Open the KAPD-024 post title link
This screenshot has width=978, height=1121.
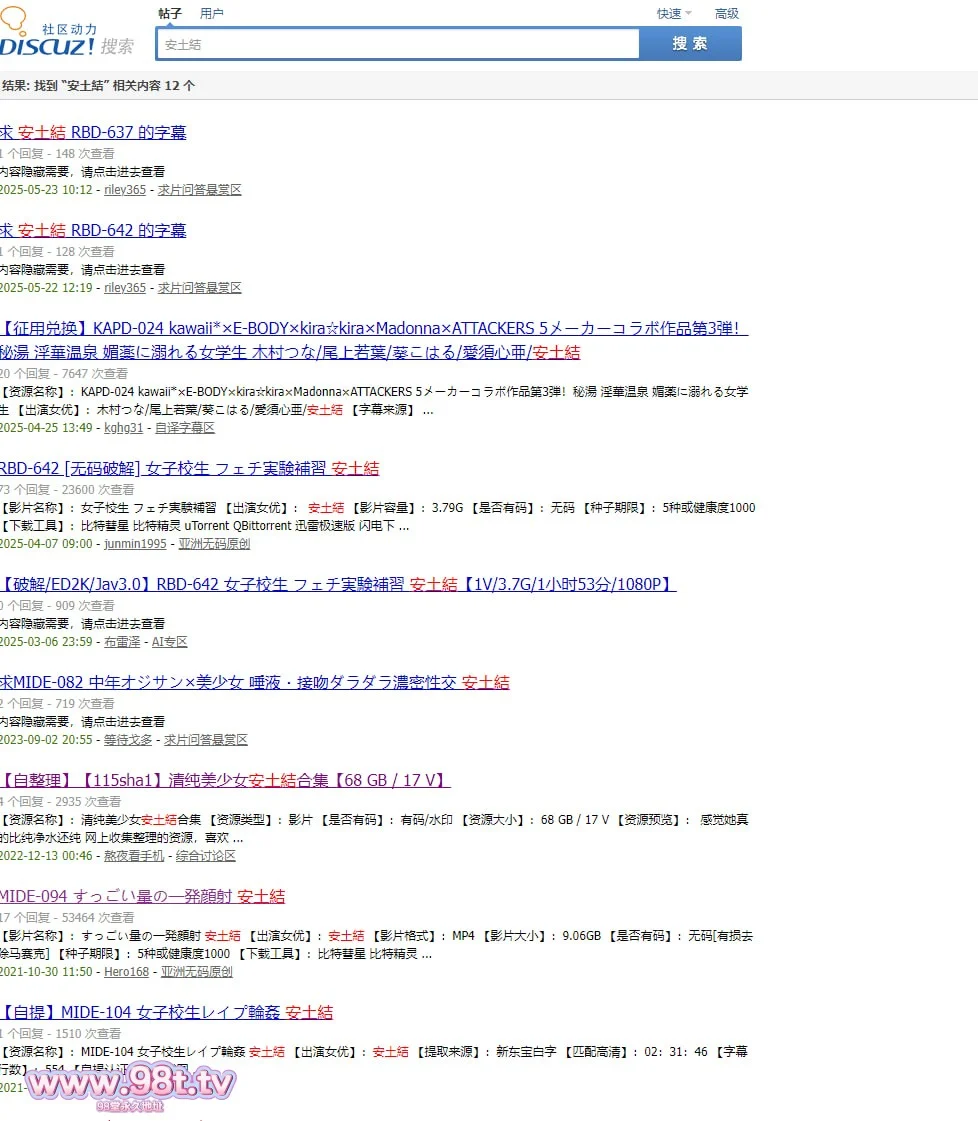click(373, 329)
